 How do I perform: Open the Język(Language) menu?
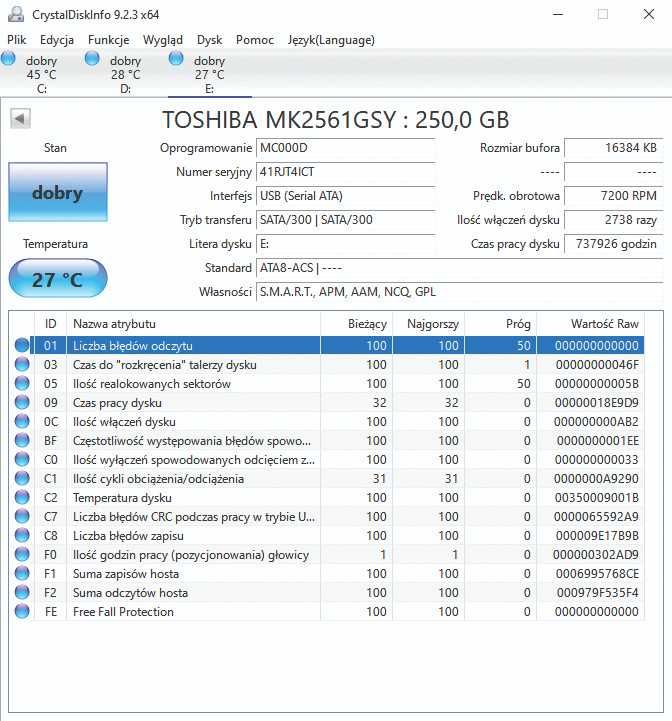pyautogui.click(x=331, y=40)
